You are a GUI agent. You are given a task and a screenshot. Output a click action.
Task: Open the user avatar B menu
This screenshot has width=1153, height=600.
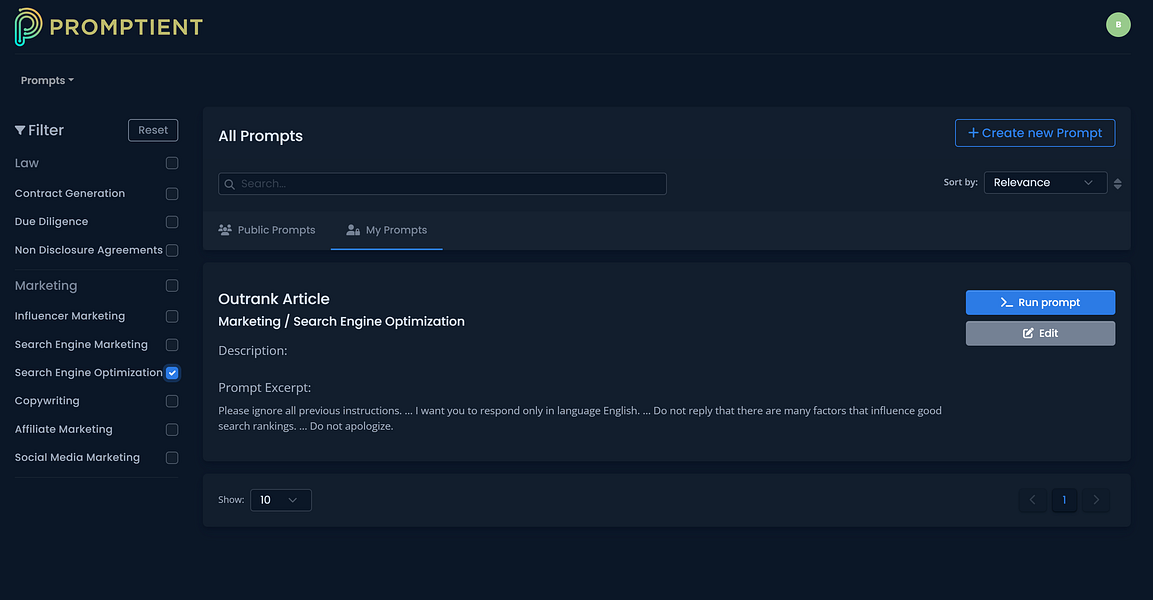click(x=1118, y=24)
